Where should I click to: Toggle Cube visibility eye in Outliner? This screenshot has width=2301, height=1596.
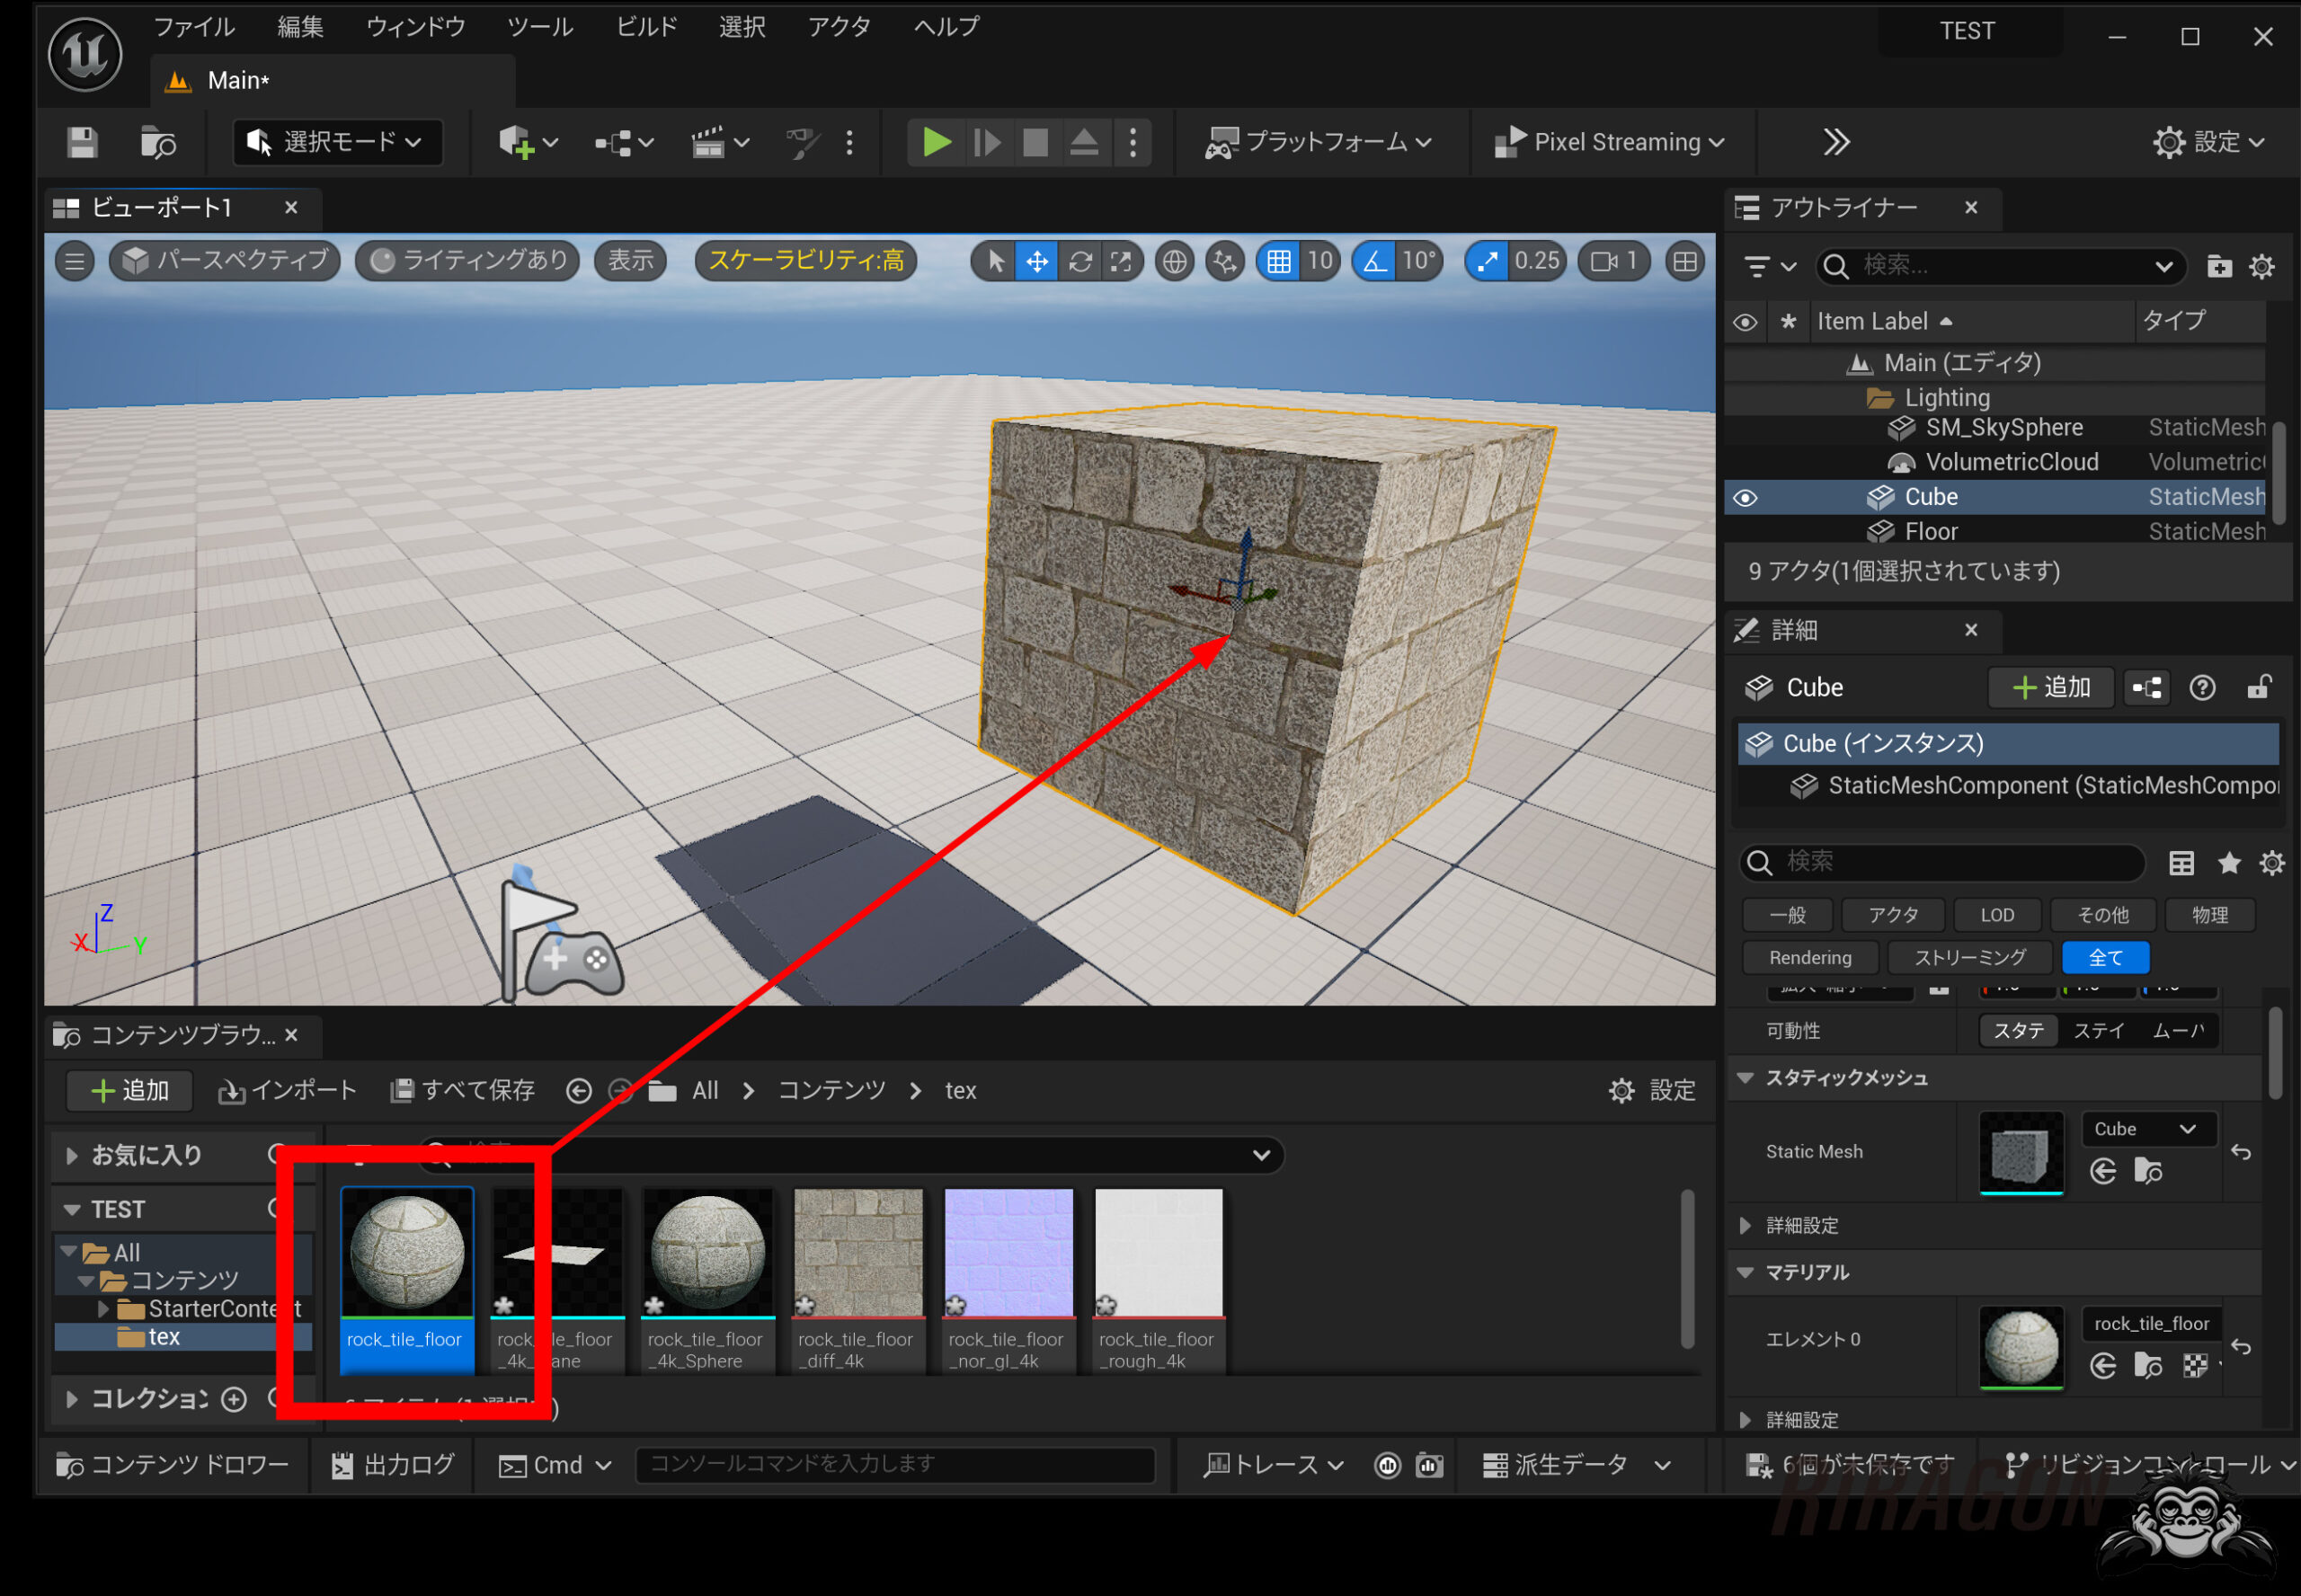[1745, 497]
